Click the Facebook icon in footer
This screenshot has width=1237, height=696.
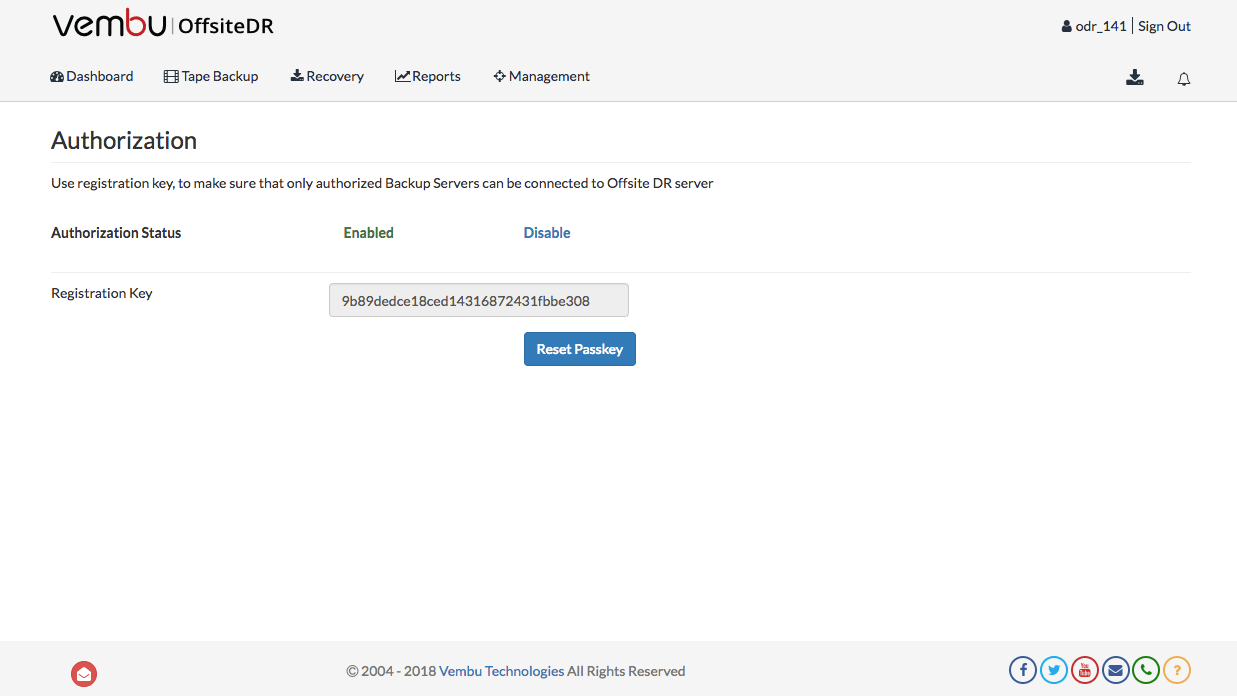click(1022, 670)
